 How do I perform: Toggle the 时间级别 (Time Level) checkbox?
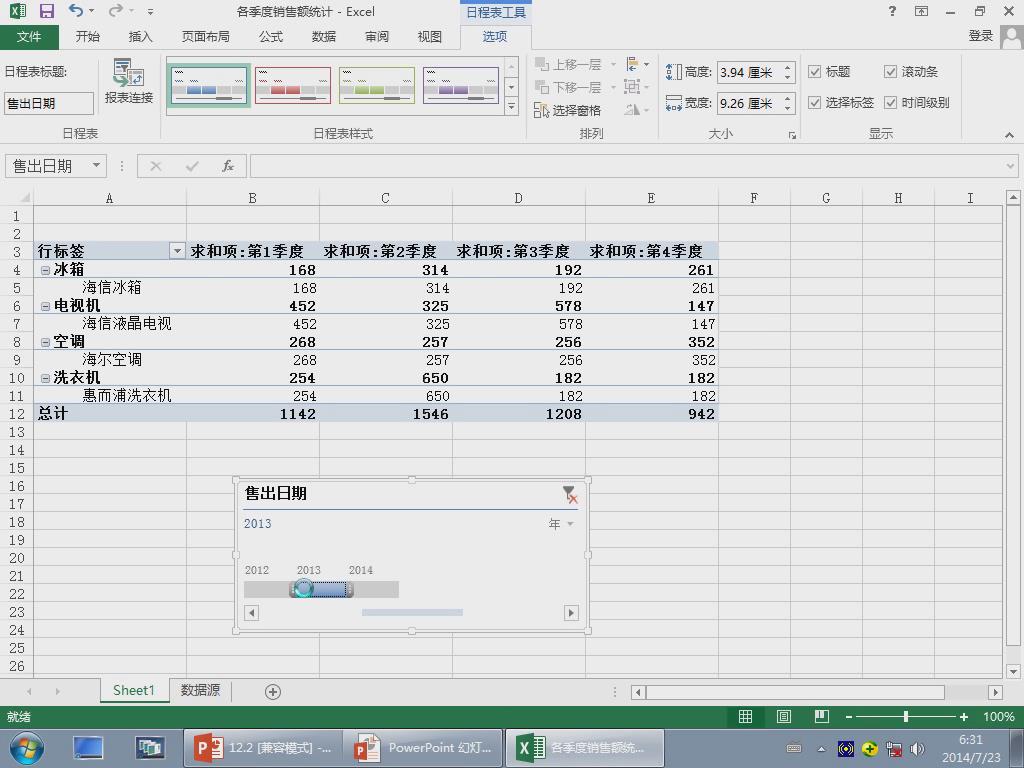[x=890, y=103]
